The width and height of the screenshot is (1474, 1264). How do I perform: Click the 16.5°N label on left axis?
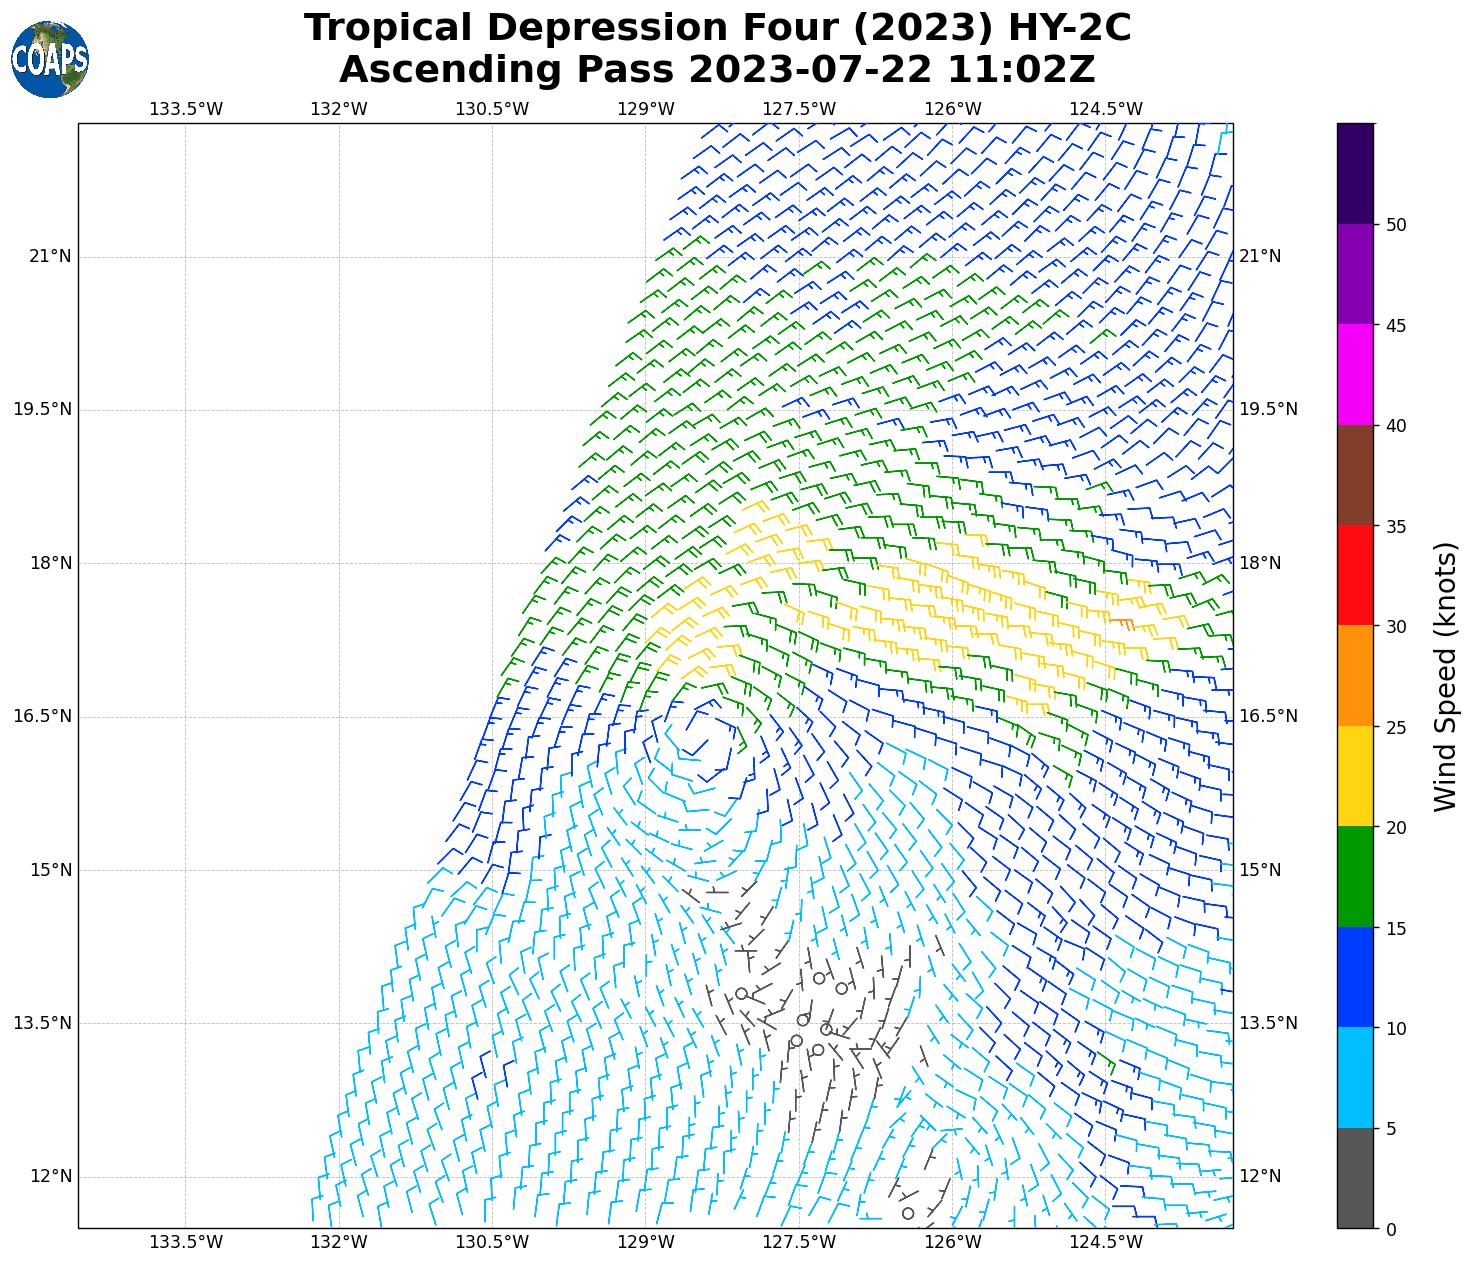tap(42, 716)
